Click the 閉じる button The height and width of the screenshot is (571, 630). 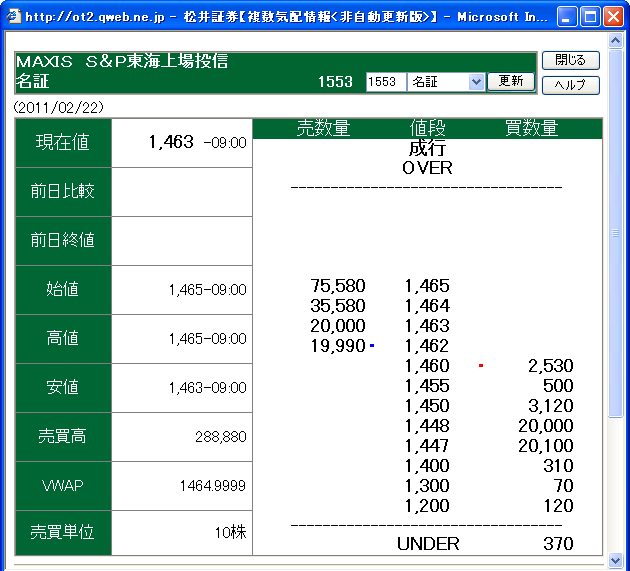click(x=570, y=61)
